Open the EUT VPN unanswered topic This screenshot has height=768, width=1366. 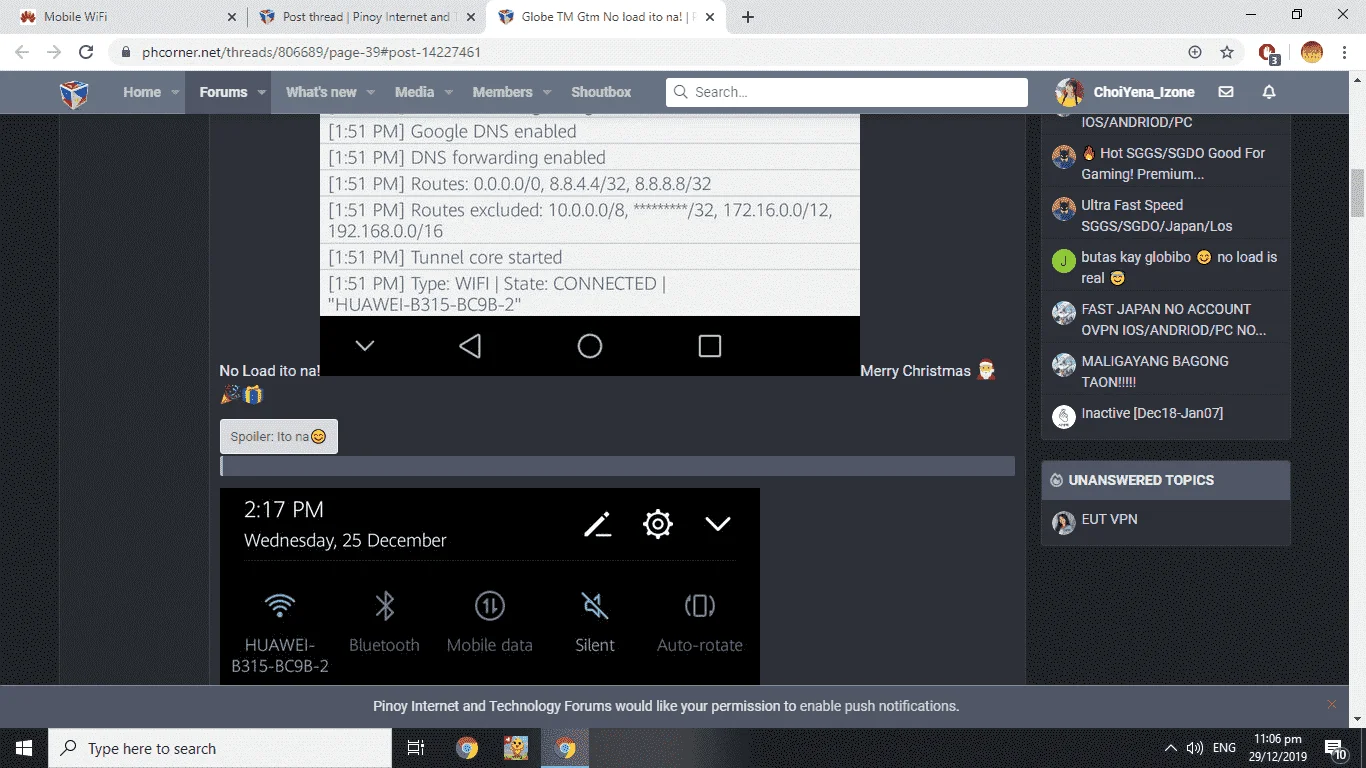(x=1109, y=519)
